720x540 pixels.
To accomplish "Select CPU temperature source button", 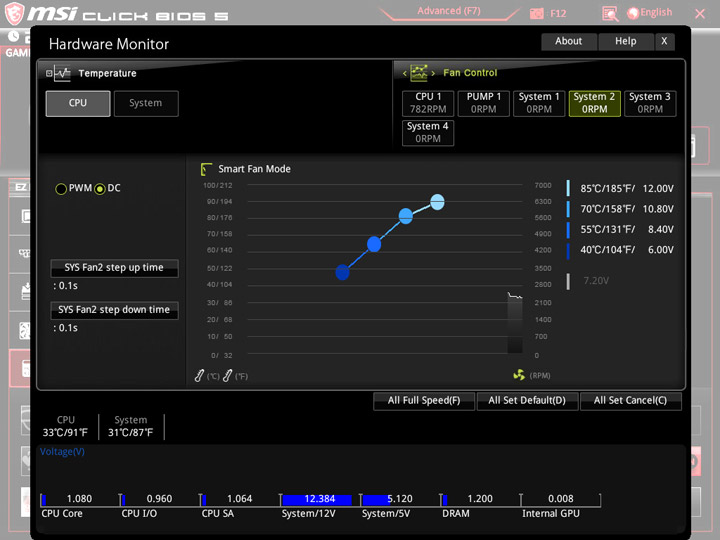I will click(78, 103).
